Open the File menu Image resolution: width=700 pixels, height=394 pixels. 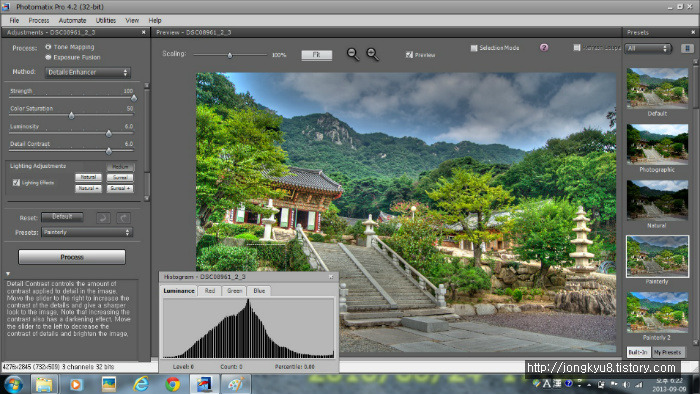[14, 21]
